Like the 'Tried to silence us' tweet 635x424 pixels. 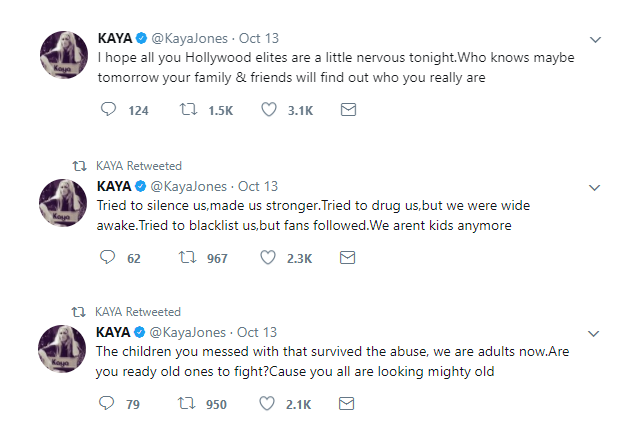pyautogui.click(x=268, y=257)
